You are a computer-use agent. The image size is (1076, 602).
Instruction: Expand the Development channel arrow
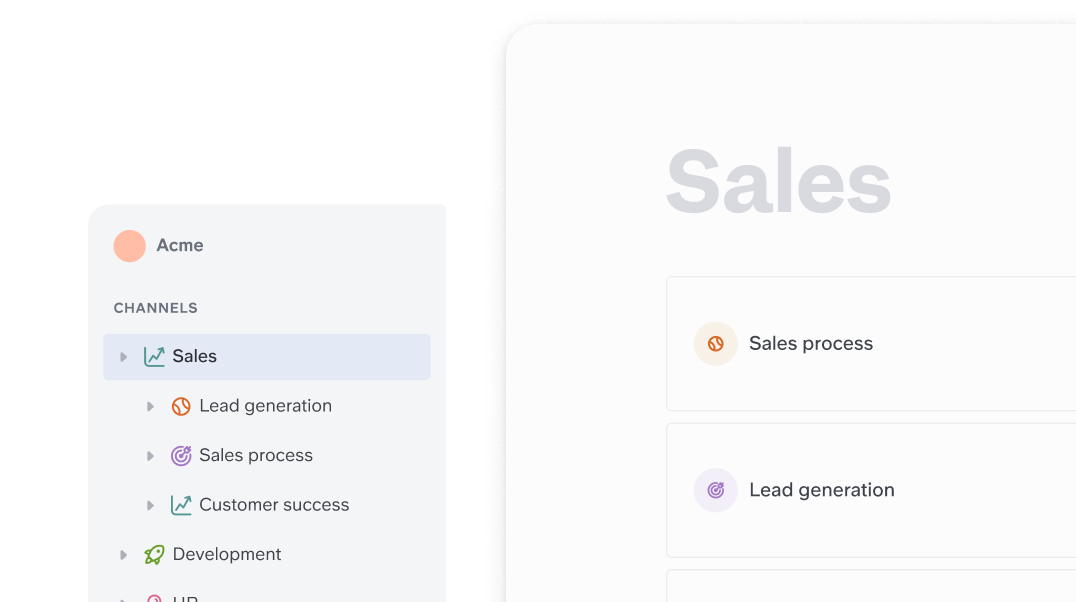point(124,555)
